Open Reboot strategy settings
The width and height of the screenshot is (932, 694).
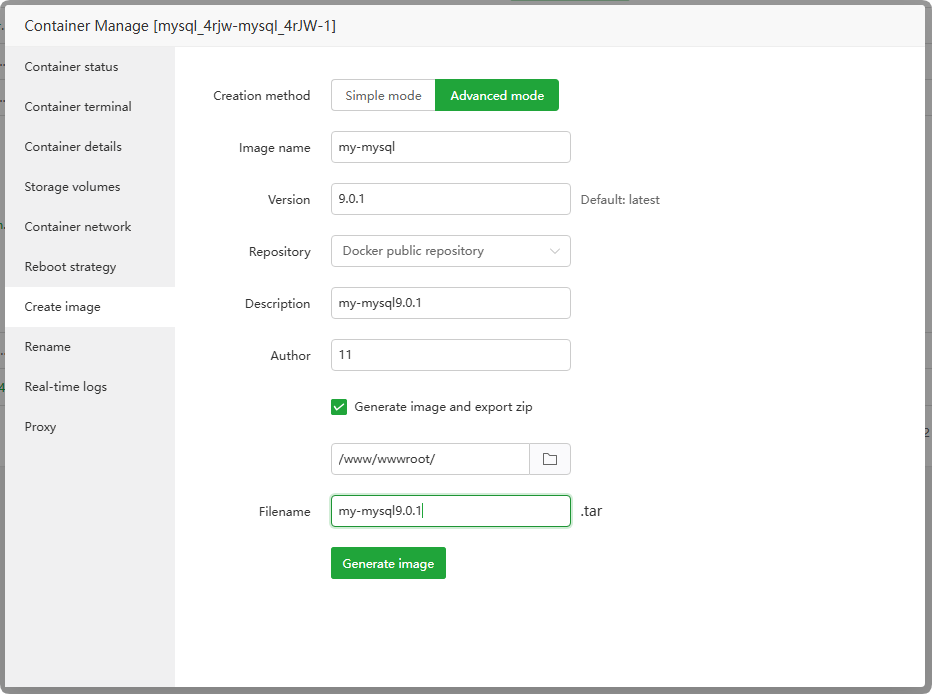pyautogui.click(x=70, y=267)
